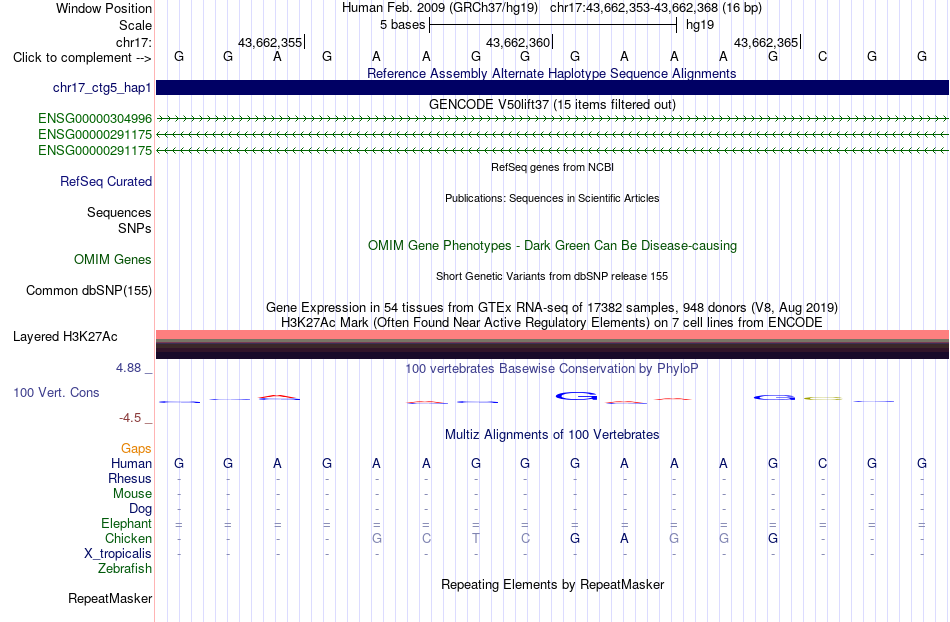Click the Window Position label

tap(104, 8)
